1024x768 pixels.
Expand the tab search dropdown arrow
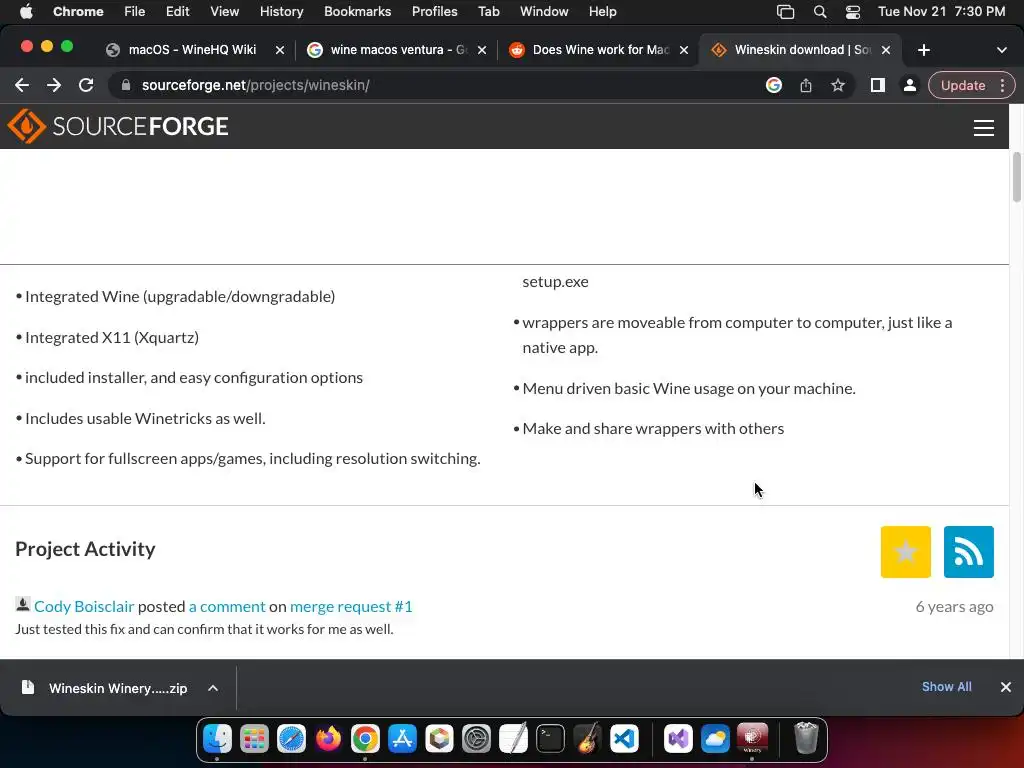pyautogui.click(x=1001, y=50)
